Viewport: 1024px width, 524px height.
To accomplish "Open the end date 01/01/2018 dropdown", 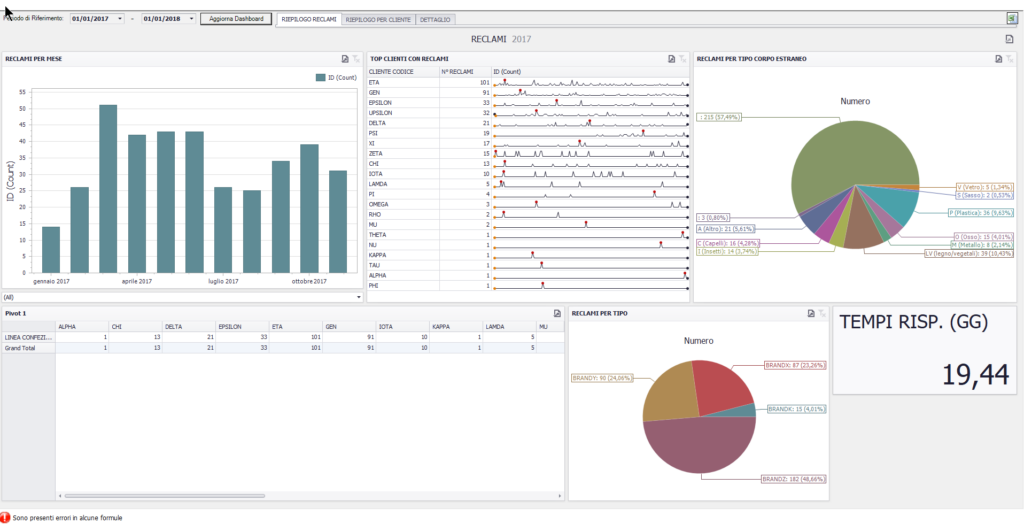I will coord(191,19).
